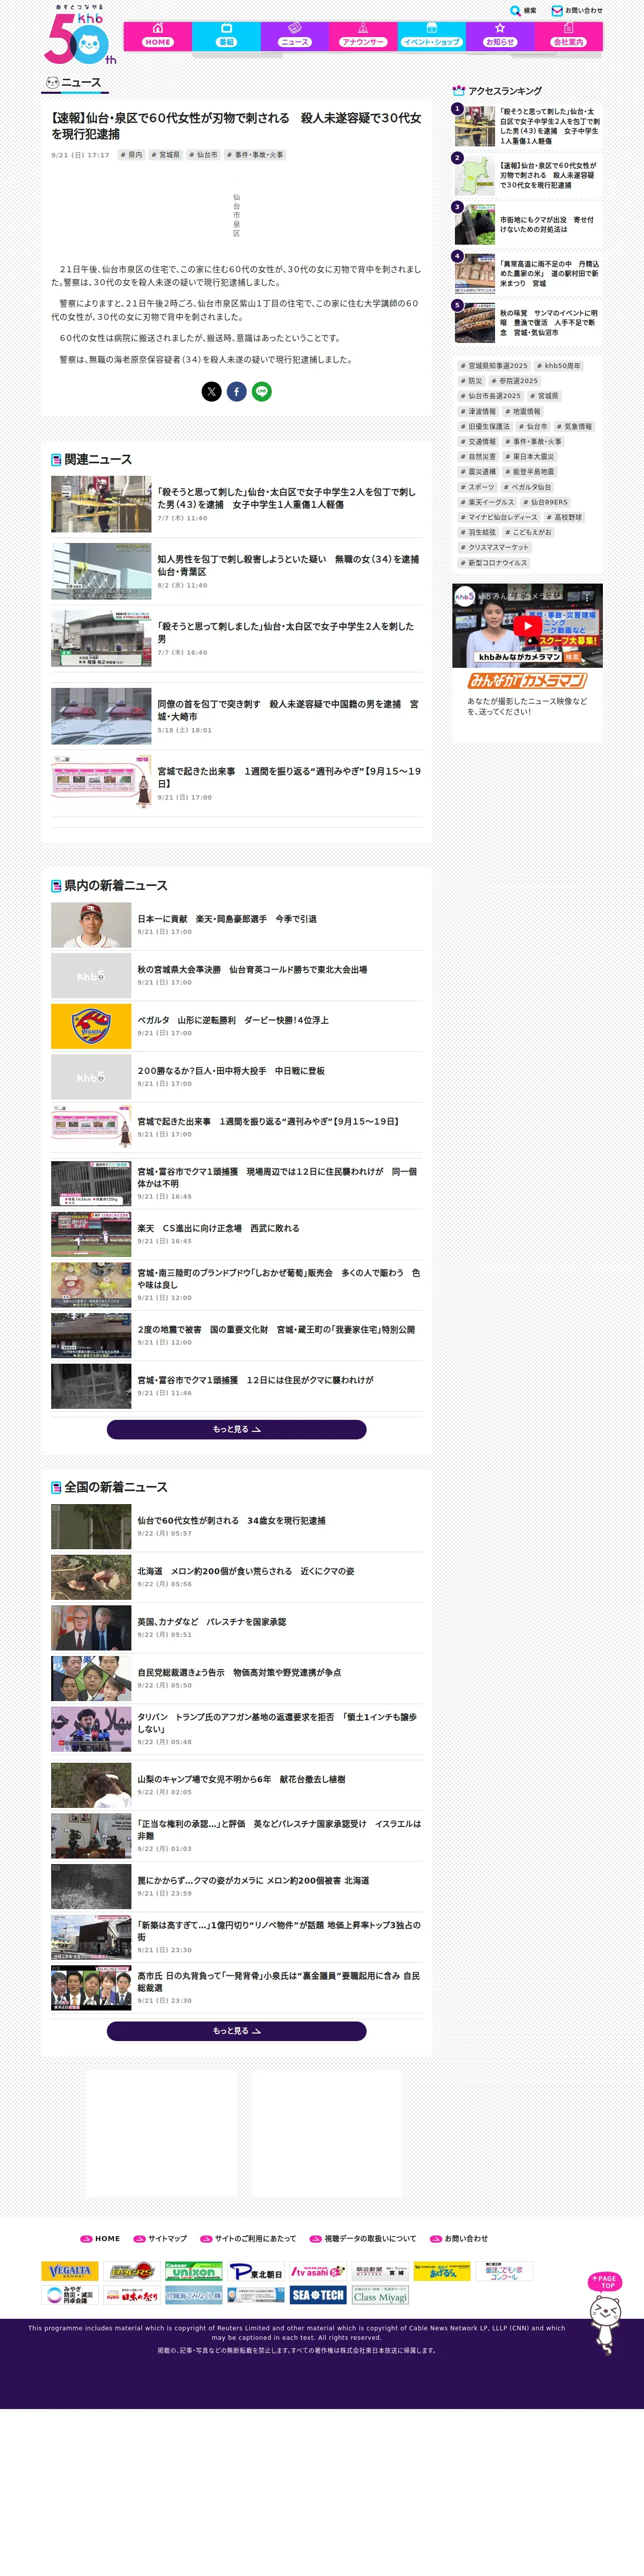644x2576 pixels.
Task: Open the みやぎ防災・減災円卓会議 banner
Action: coord(70,2295)
